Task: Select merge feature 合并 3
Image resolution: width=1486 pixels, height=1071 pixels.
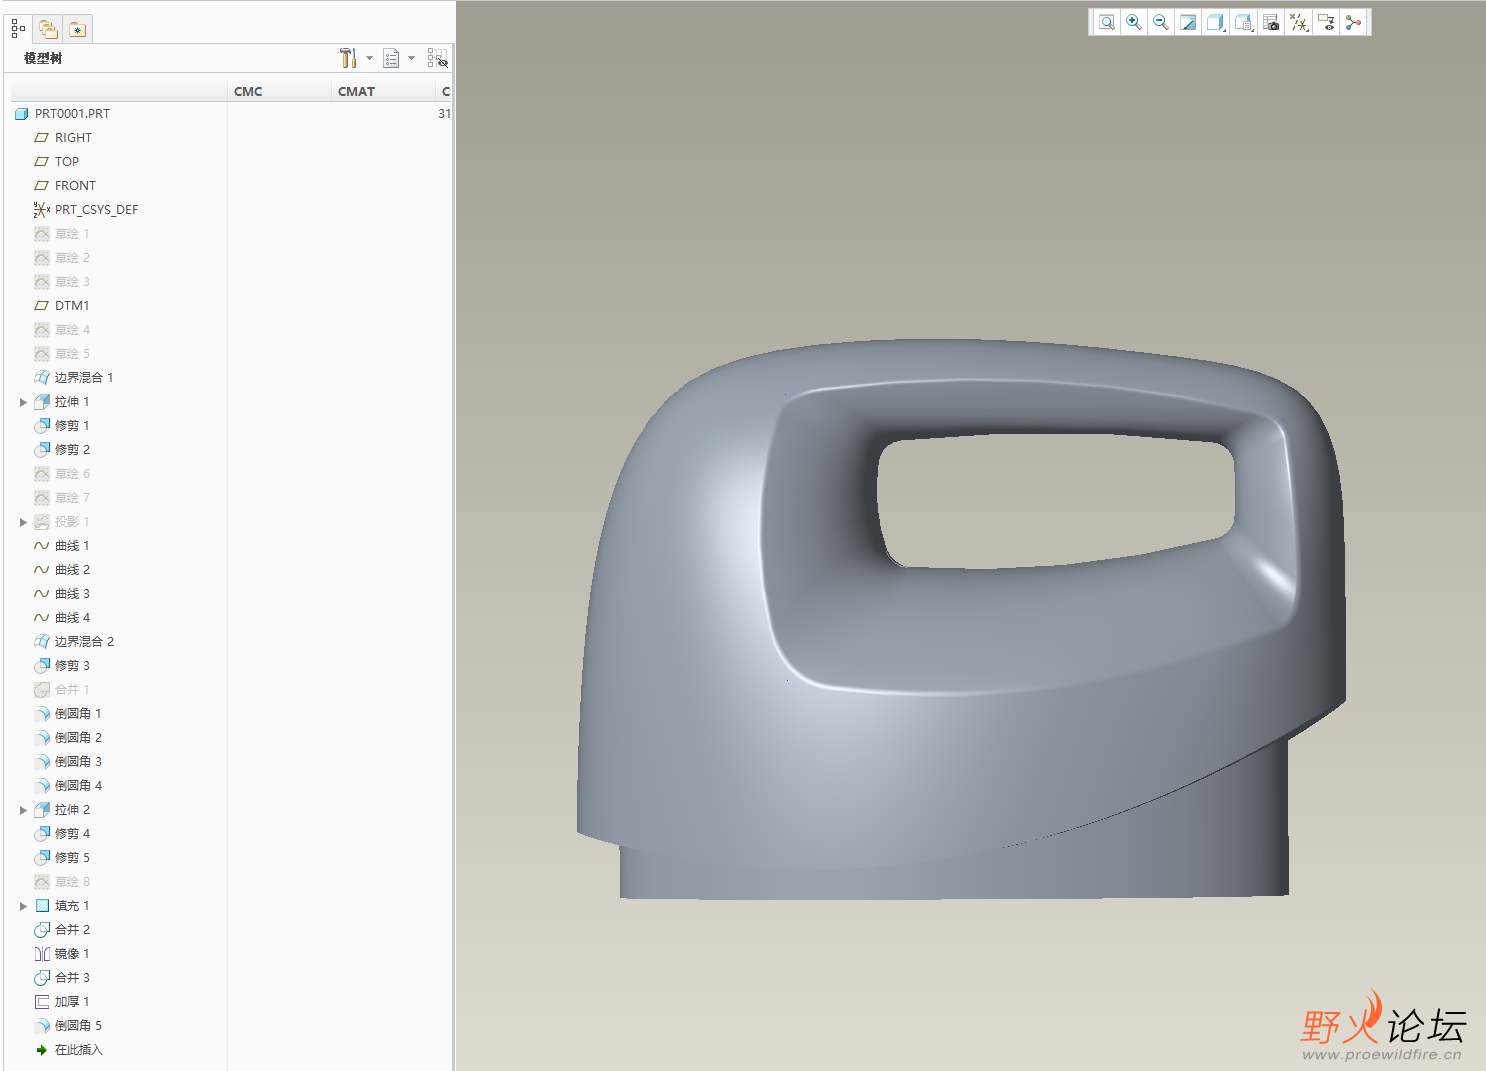Action: (x=72, y=978)
